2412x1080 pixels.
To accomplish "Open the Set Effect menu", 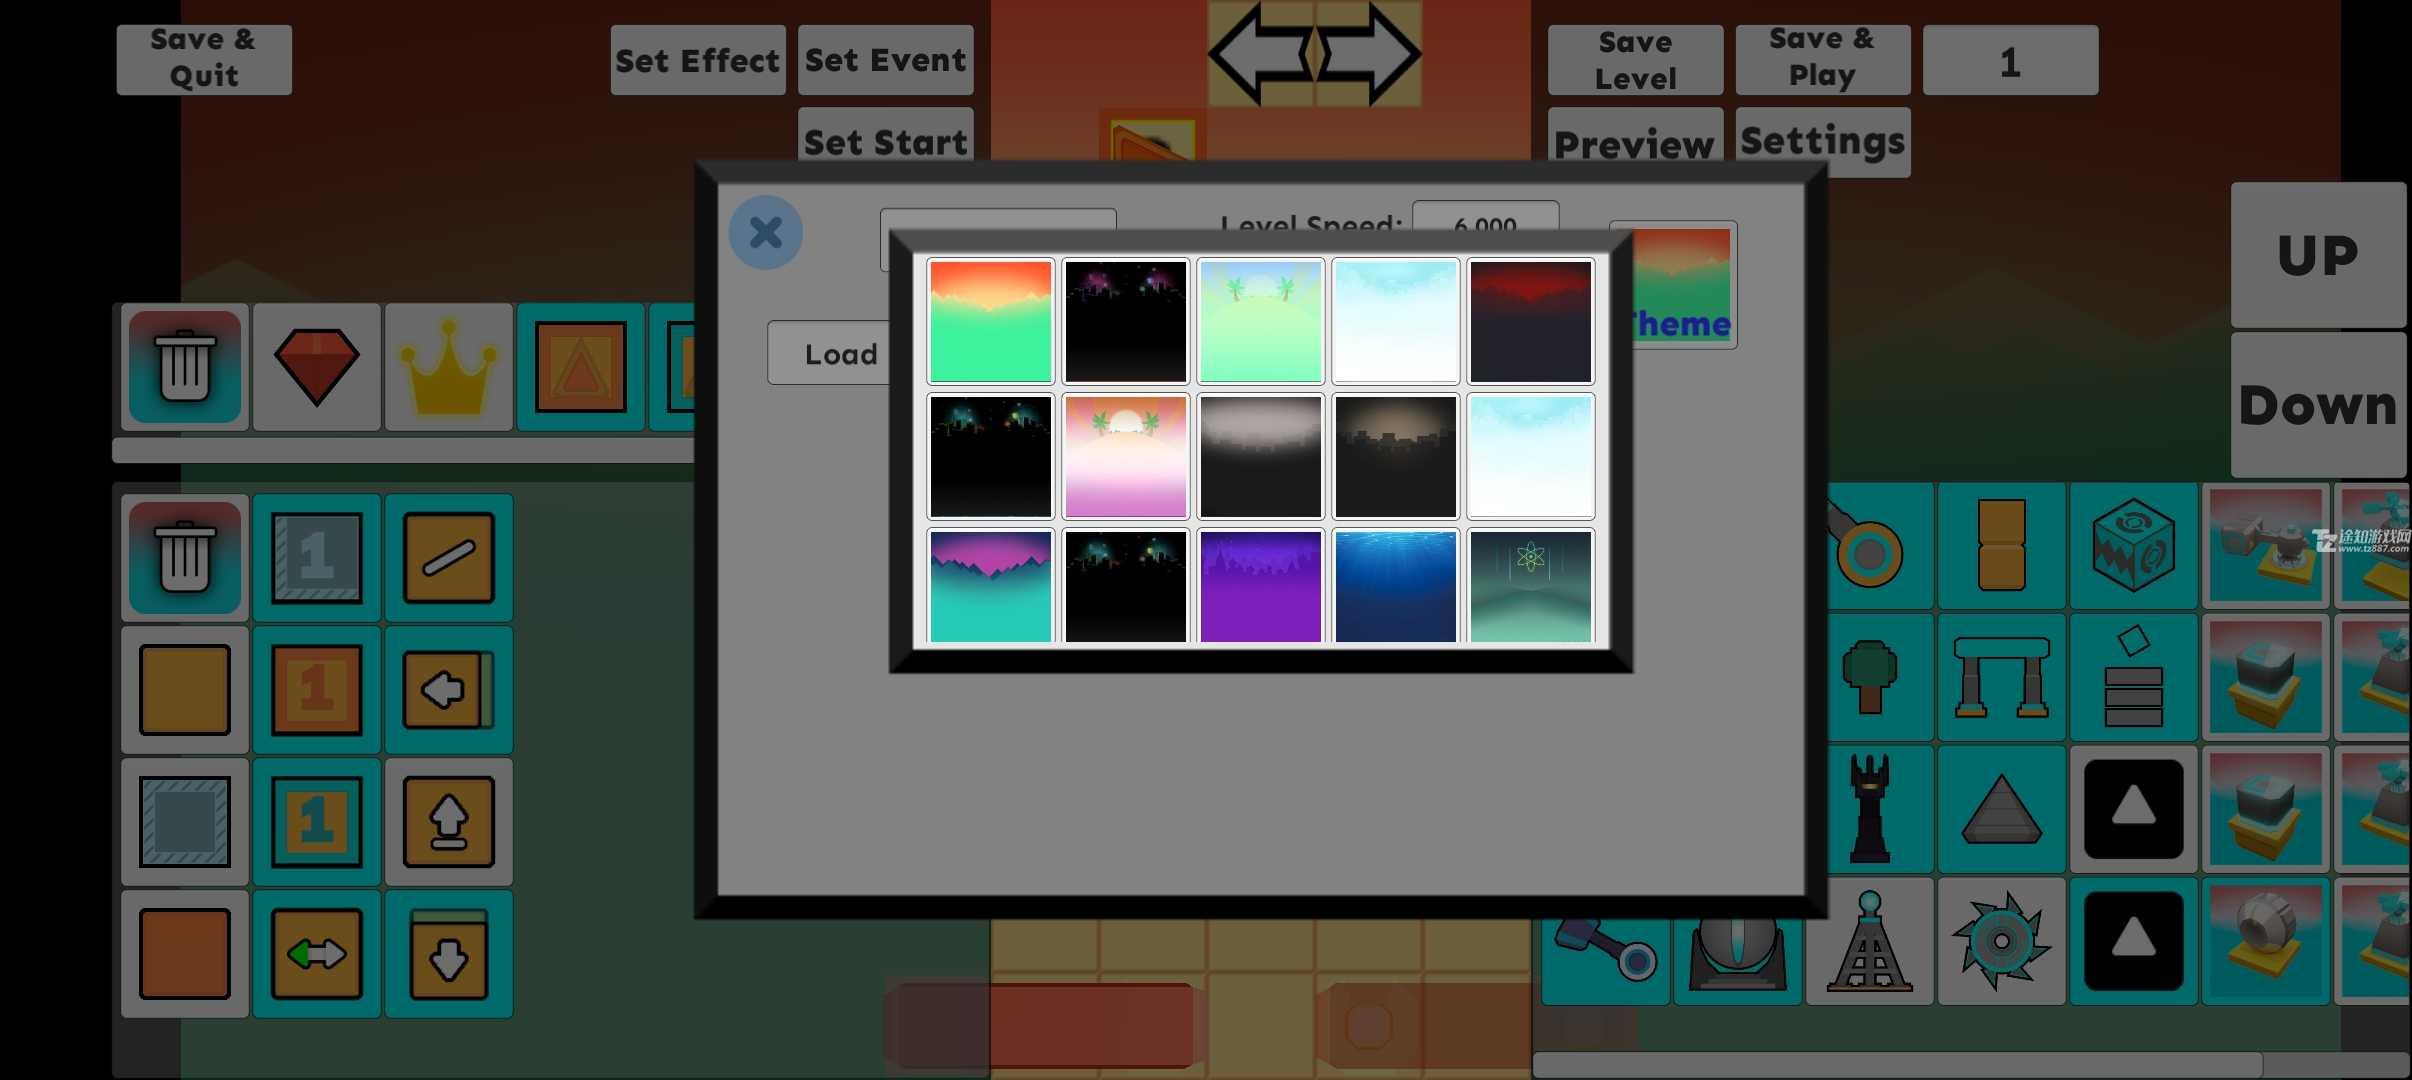I will tap(695, 58).
